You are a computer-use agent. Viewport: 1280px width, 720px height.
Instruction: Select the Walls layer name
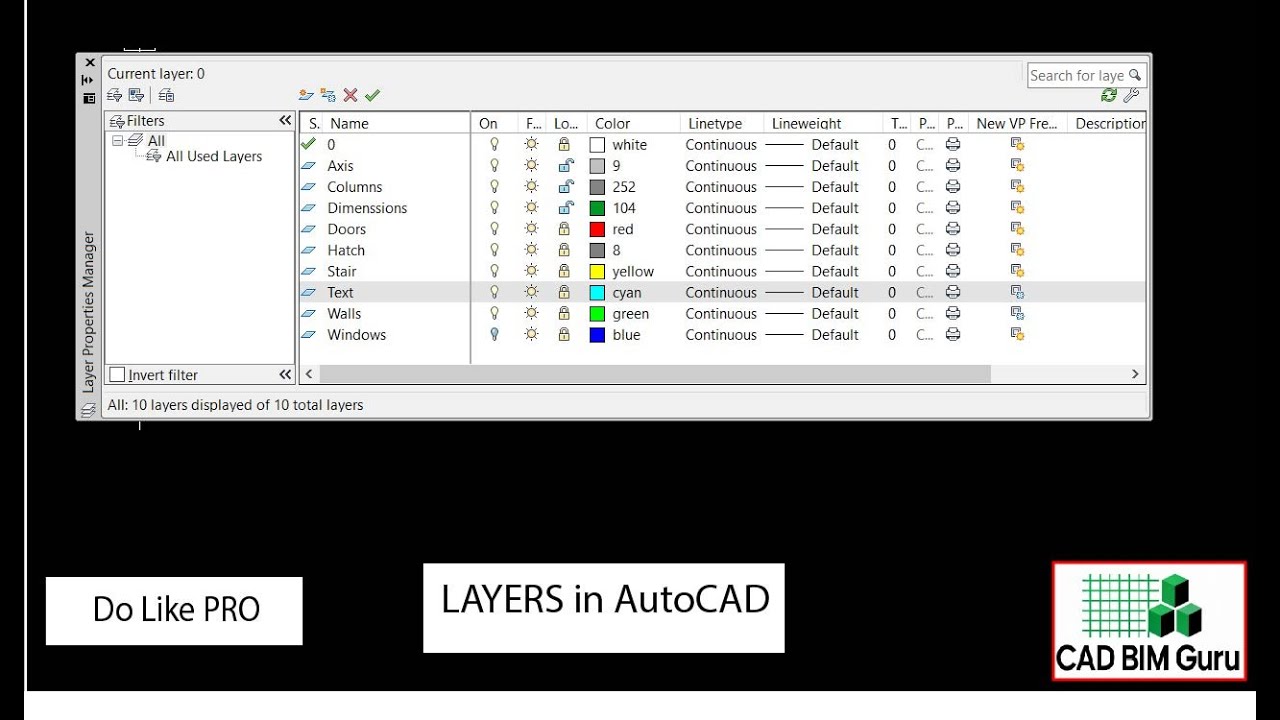point(344,313)
